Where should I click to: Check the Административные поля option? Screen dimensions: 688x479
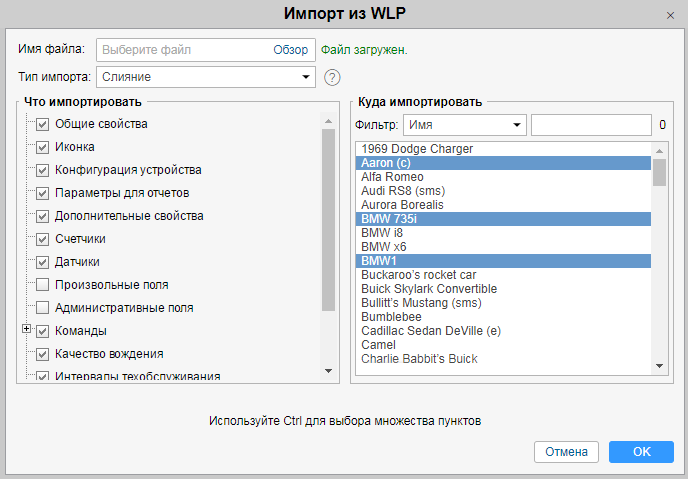[42, 308]
